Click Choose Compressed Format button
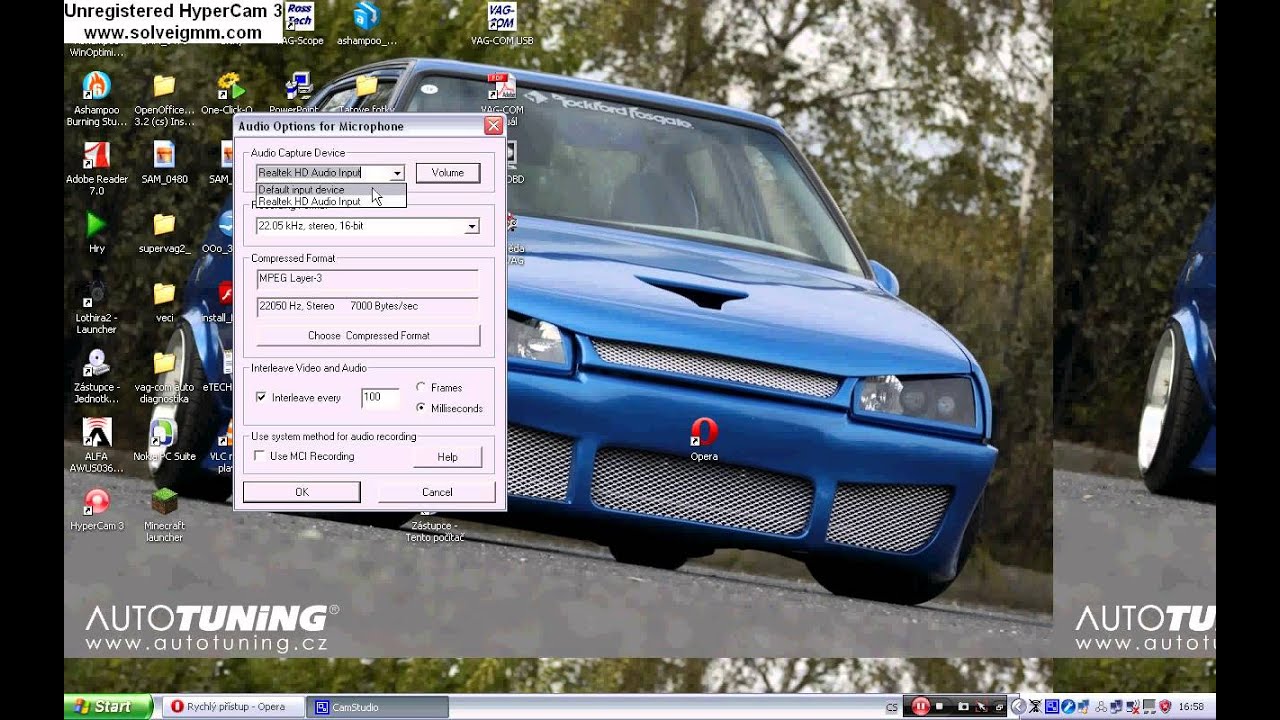1280x720 pixels. [x=369, y=335]
